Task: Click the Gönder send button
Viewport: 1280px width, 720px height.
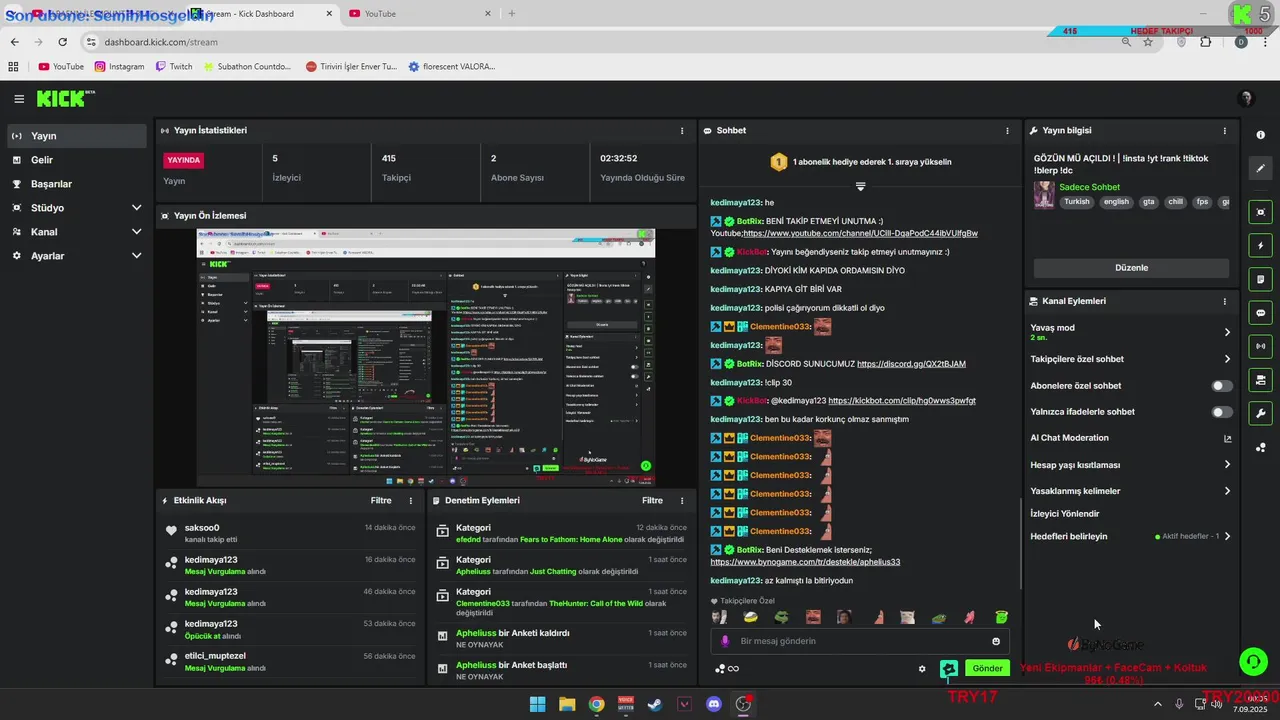Action: (987, 669)
